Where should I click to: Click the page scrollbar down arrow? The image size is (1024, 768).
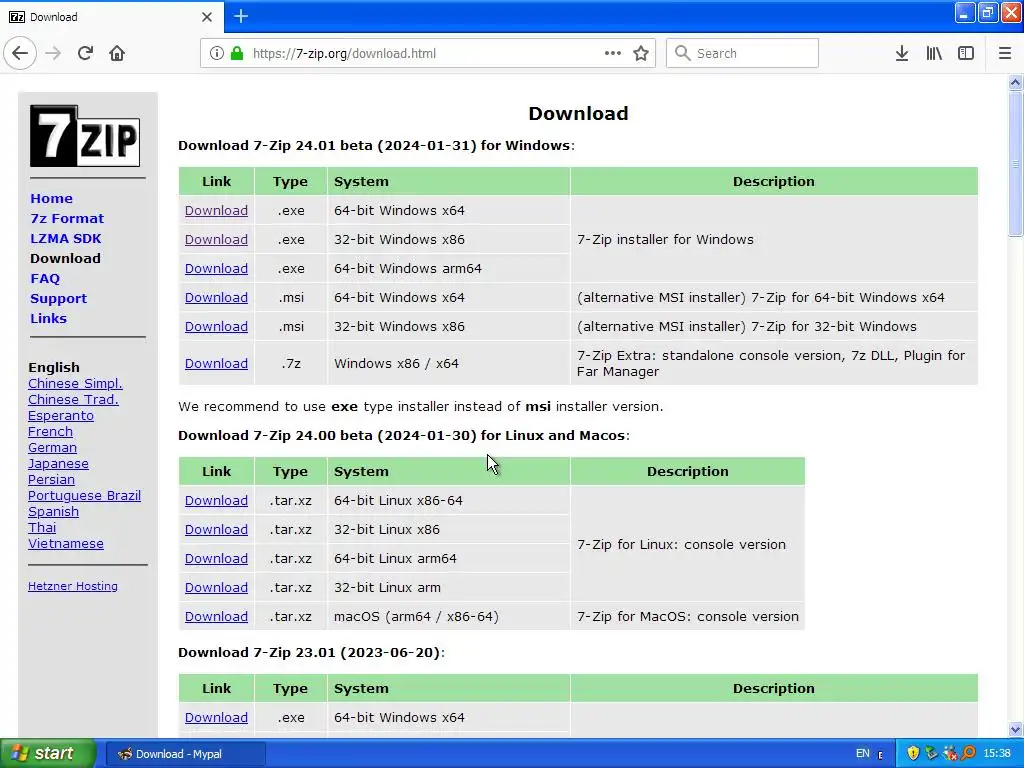pyautogui.click(x=1015, y=729)
